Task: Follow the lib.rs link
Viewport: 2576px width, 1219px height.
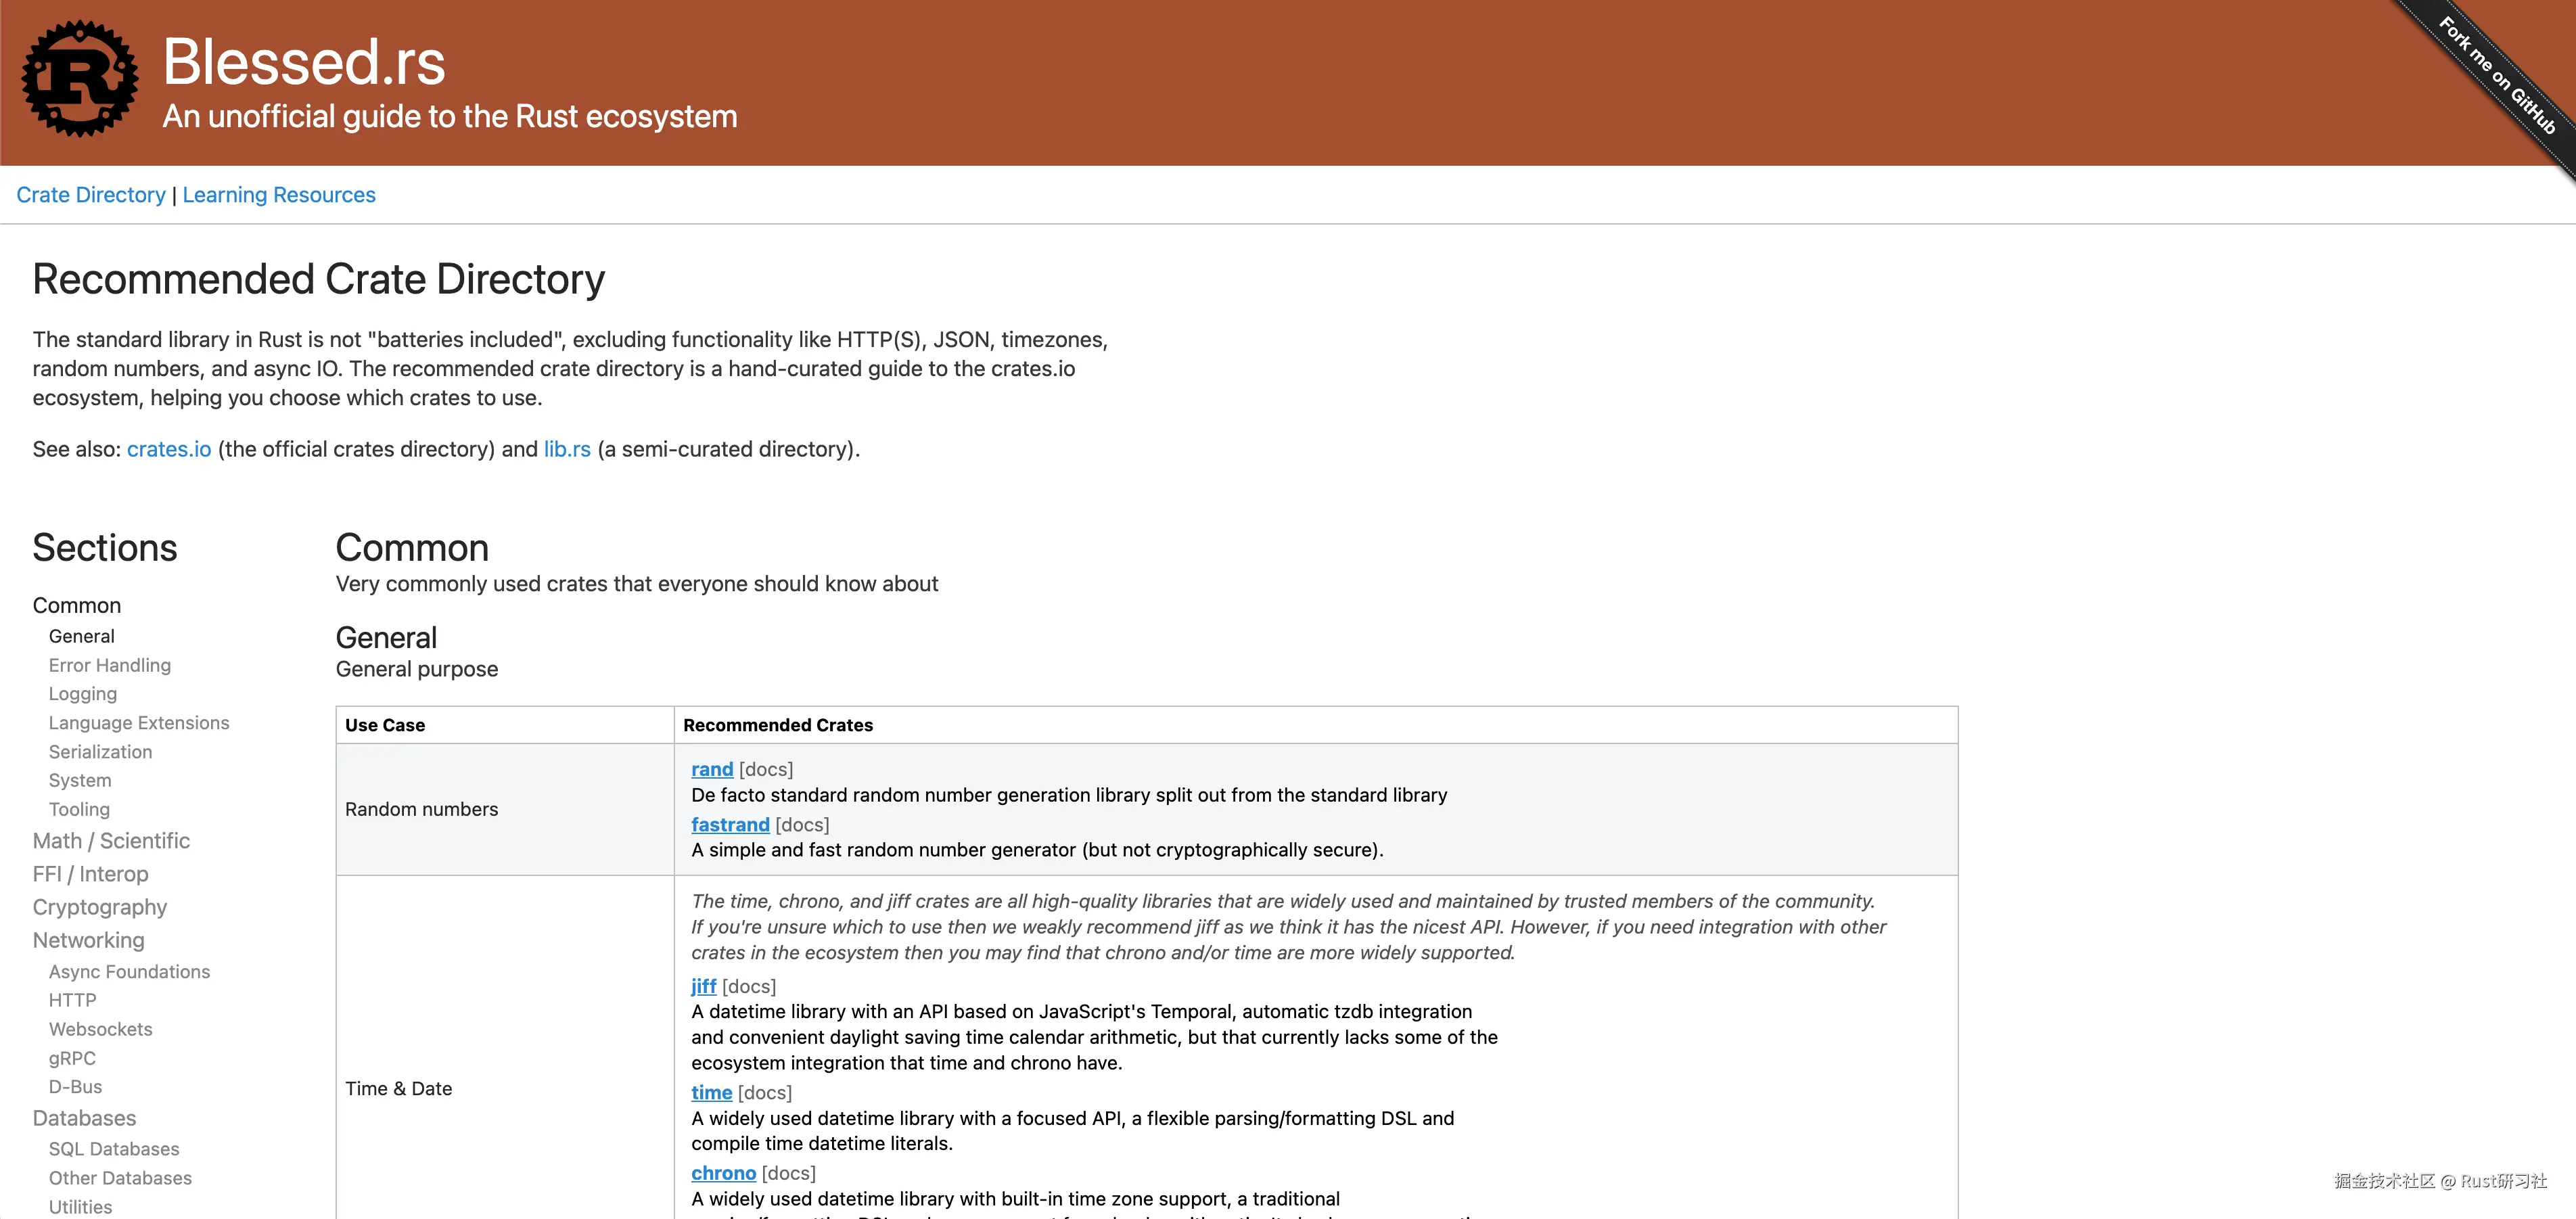Action: click(567, 449)
